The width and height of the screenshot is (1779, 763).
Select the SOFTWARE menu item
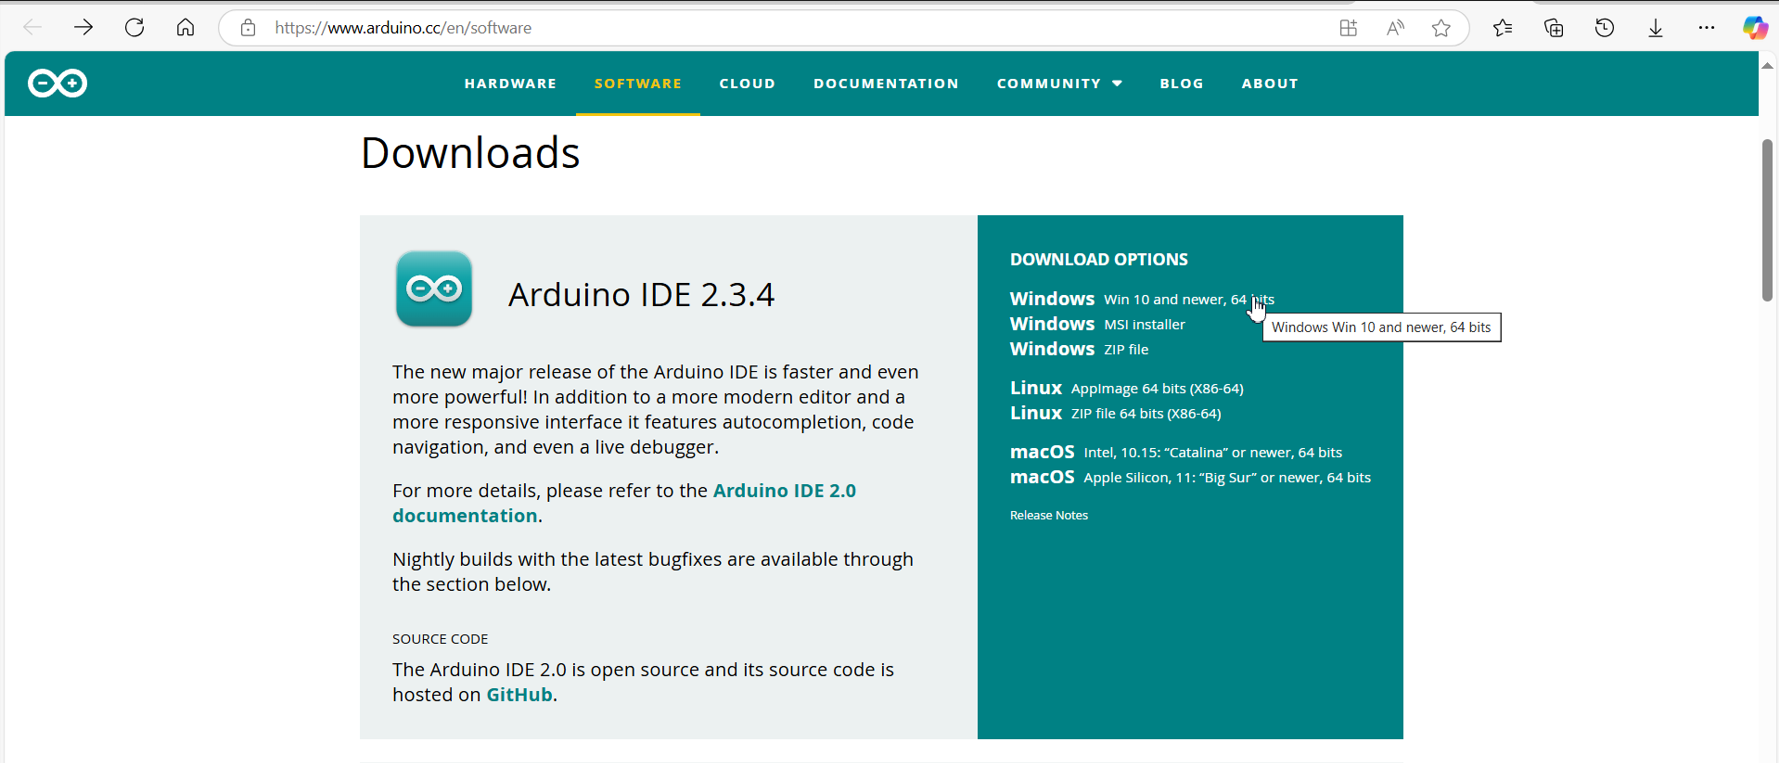coord(638,83)
